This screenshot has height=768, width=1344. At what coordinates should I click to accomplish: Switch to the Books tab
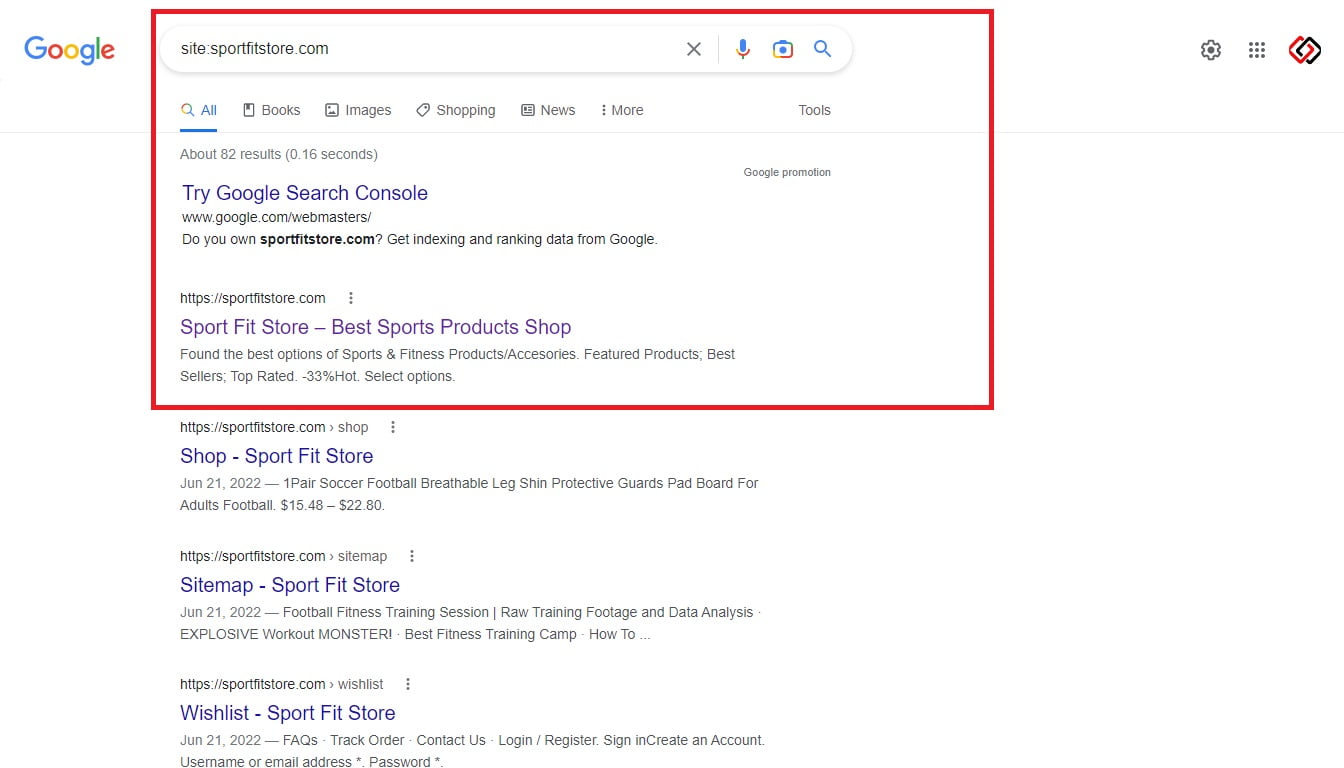pos(271,110)
